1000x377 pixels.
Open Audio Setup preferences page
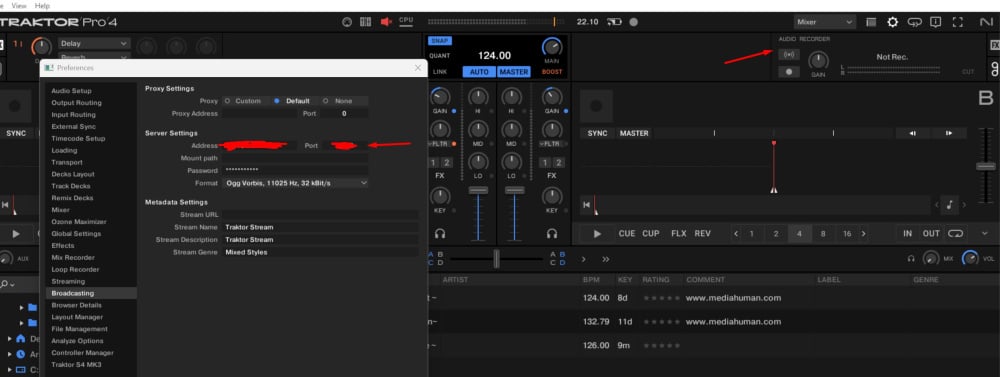(x=71, y=91)
